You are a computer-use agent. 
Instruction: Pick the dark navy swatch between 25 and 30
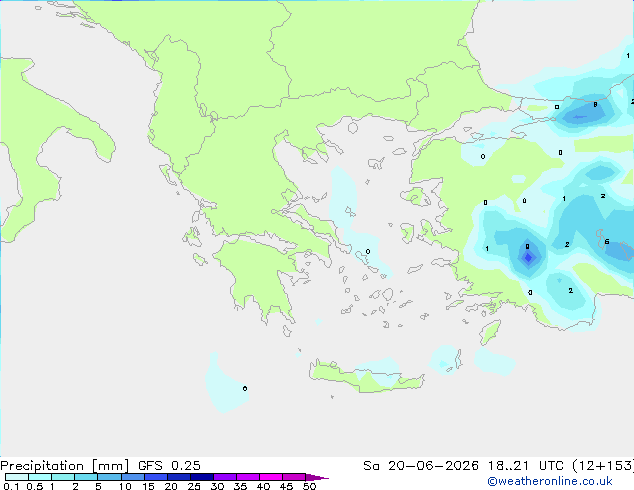pyautogui.click(x=202, y=477)
